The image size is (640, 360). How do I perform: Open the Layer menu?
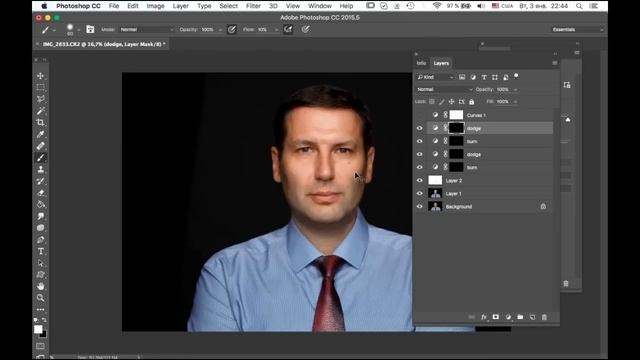pos(180,6)
